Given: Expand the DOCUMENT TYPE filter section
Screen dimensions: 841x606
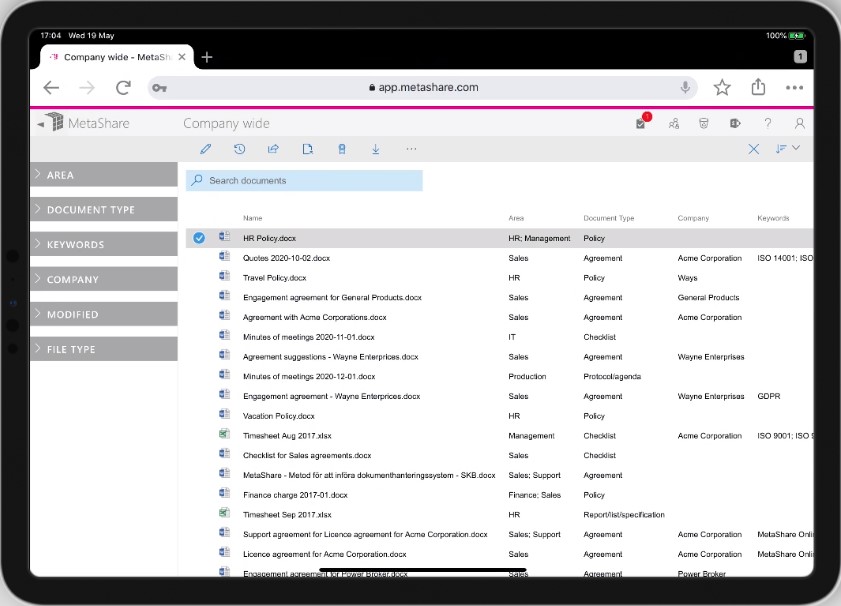Looking at the screenshot, I should (x=104, y=210).
